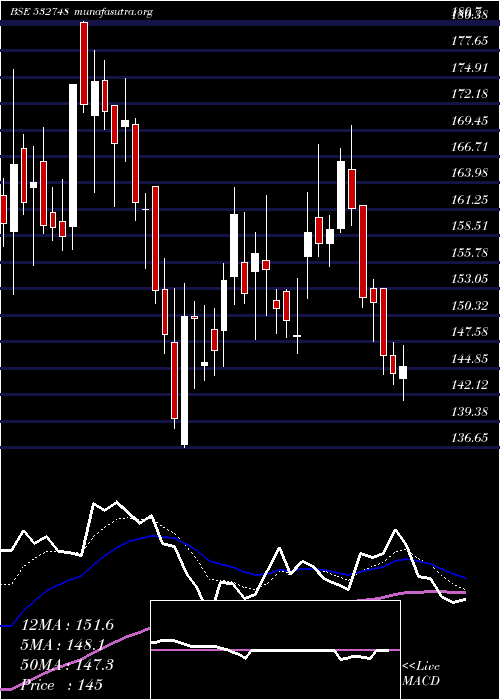Click the 5MA : 148.1 readout
Screen dimensions: 500x700
[62, 645]
